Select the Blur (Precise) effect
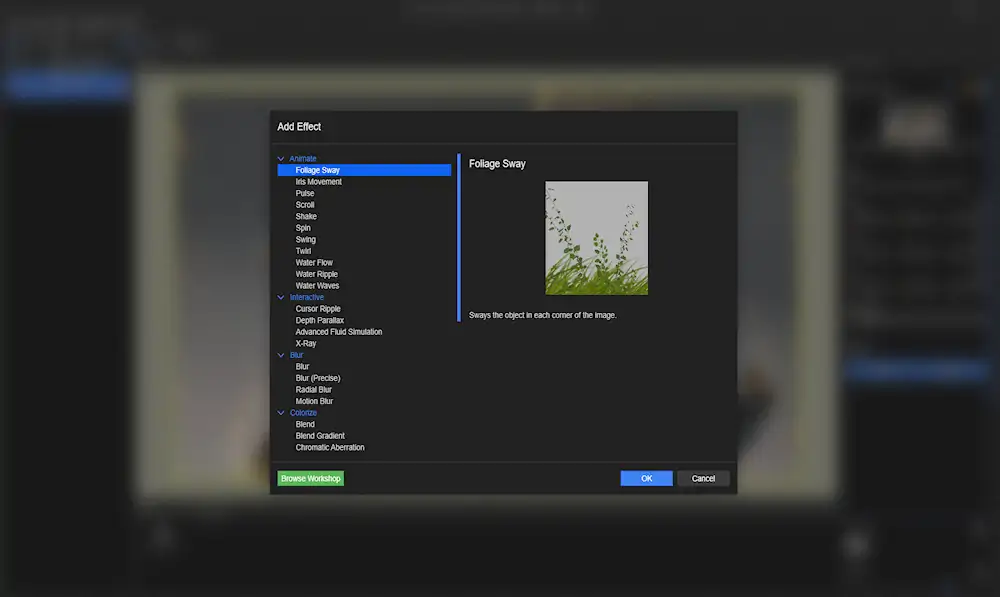This screenshot has height=597, width=1000. (318, 378)
